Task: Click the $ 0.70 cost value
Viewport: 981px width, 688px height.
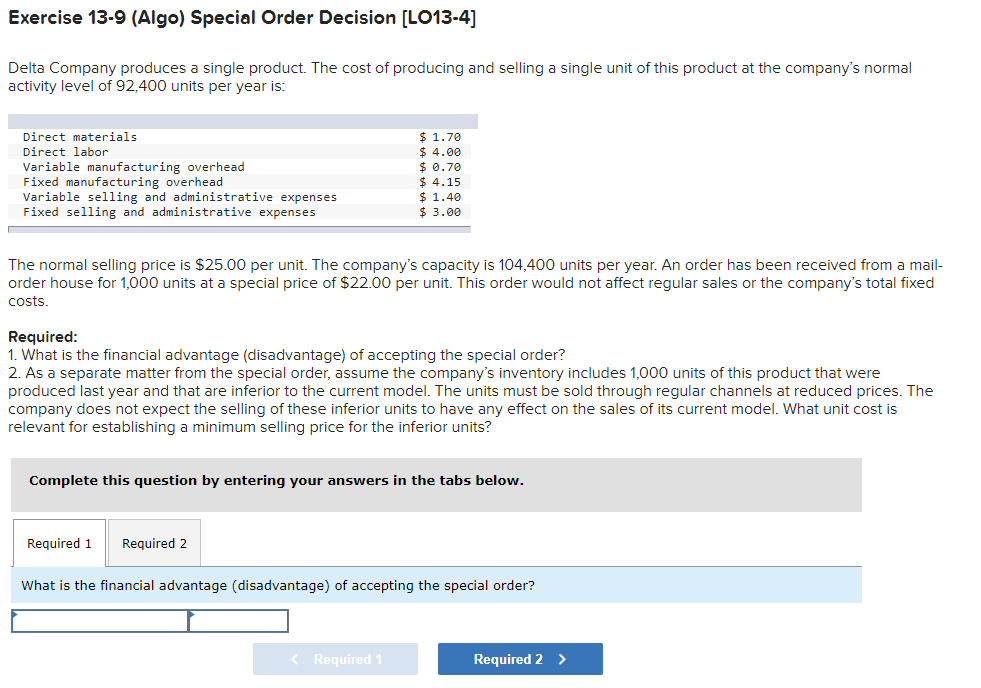Action: click(x=440, y=167)
